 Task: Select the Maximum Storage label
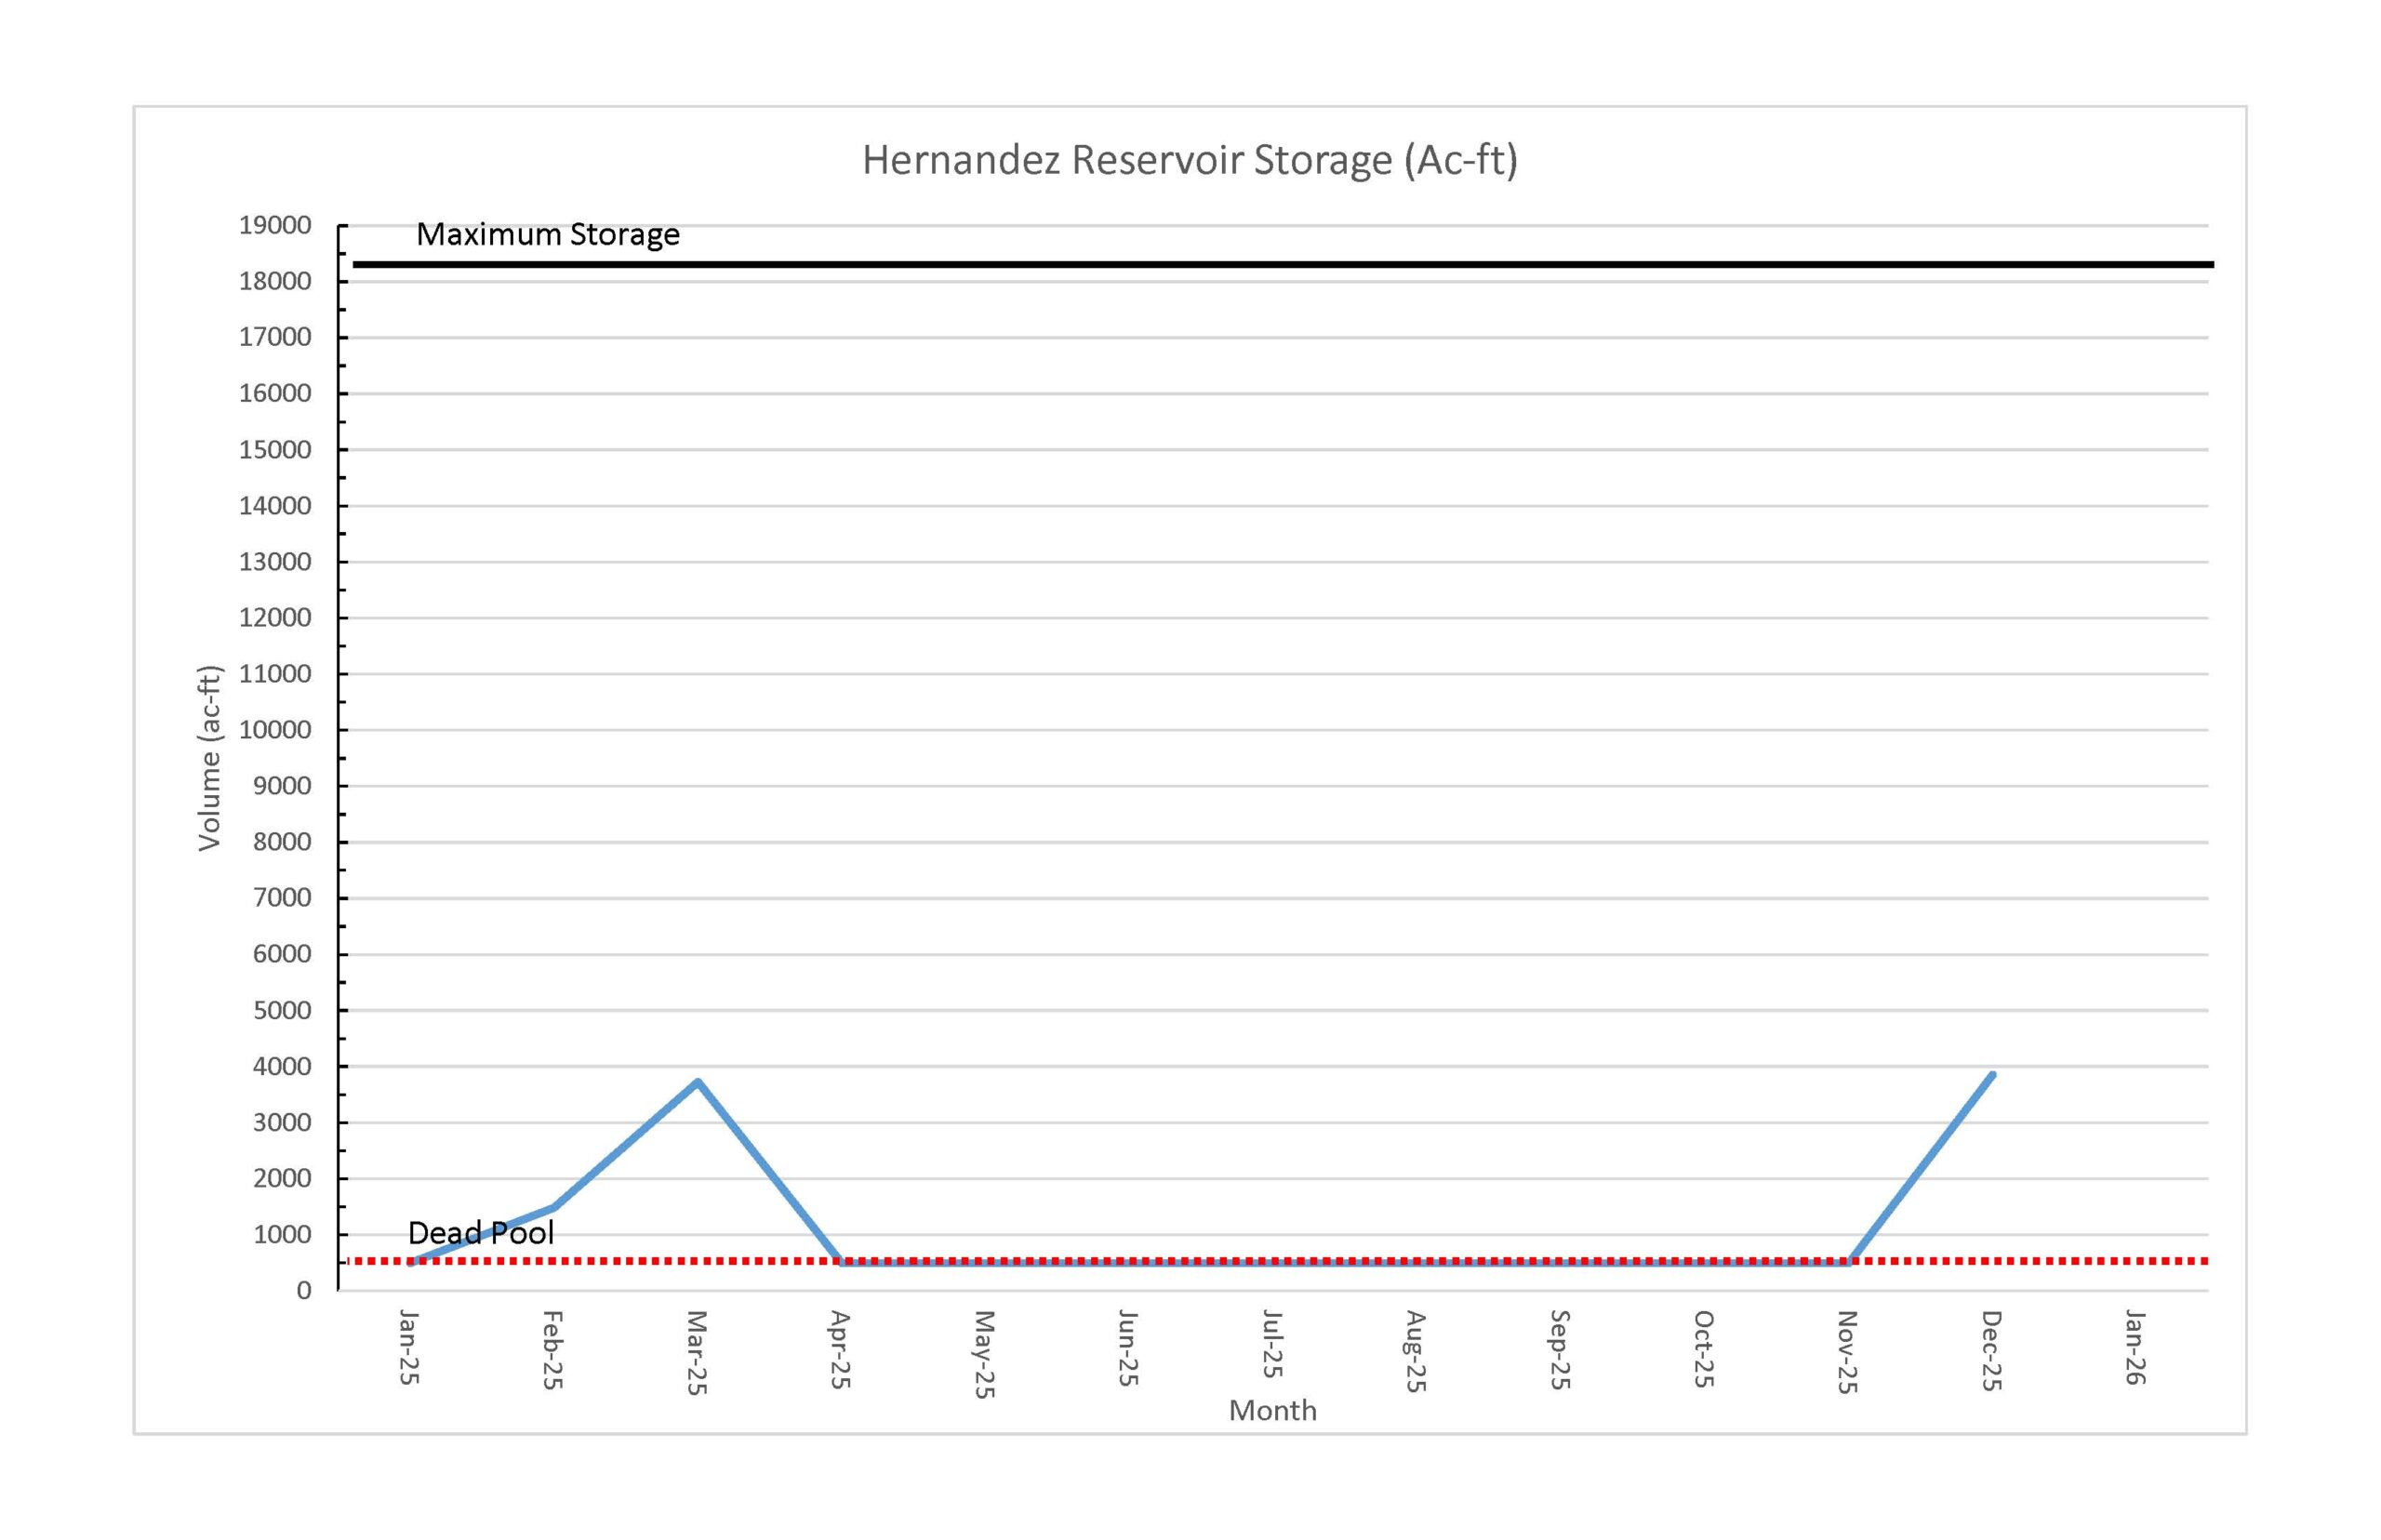point(547,234)
